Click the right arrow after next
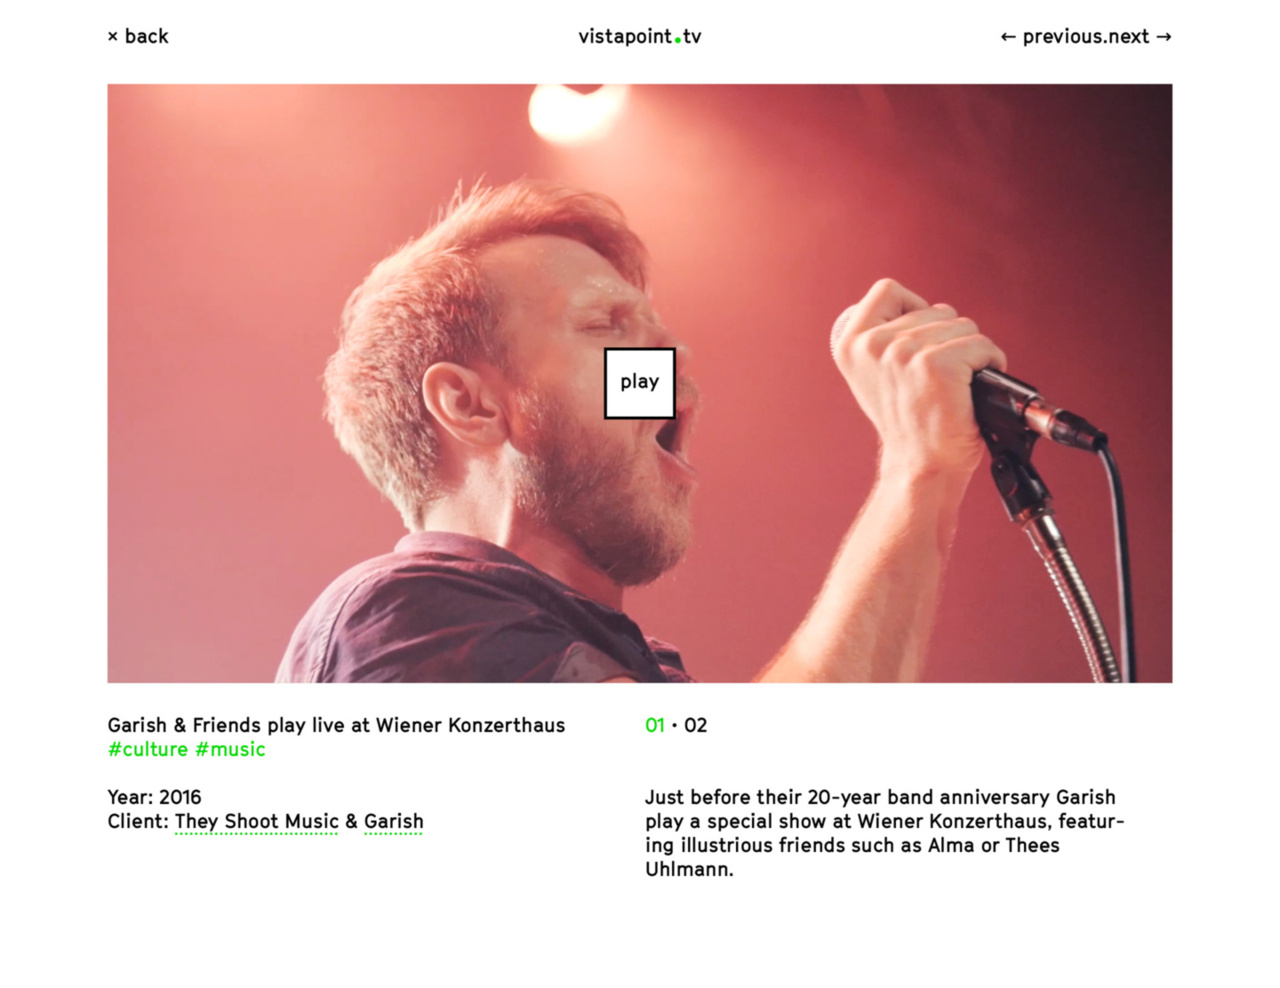The width and height of the screenshot is (1280, 988). (1164, 37)
